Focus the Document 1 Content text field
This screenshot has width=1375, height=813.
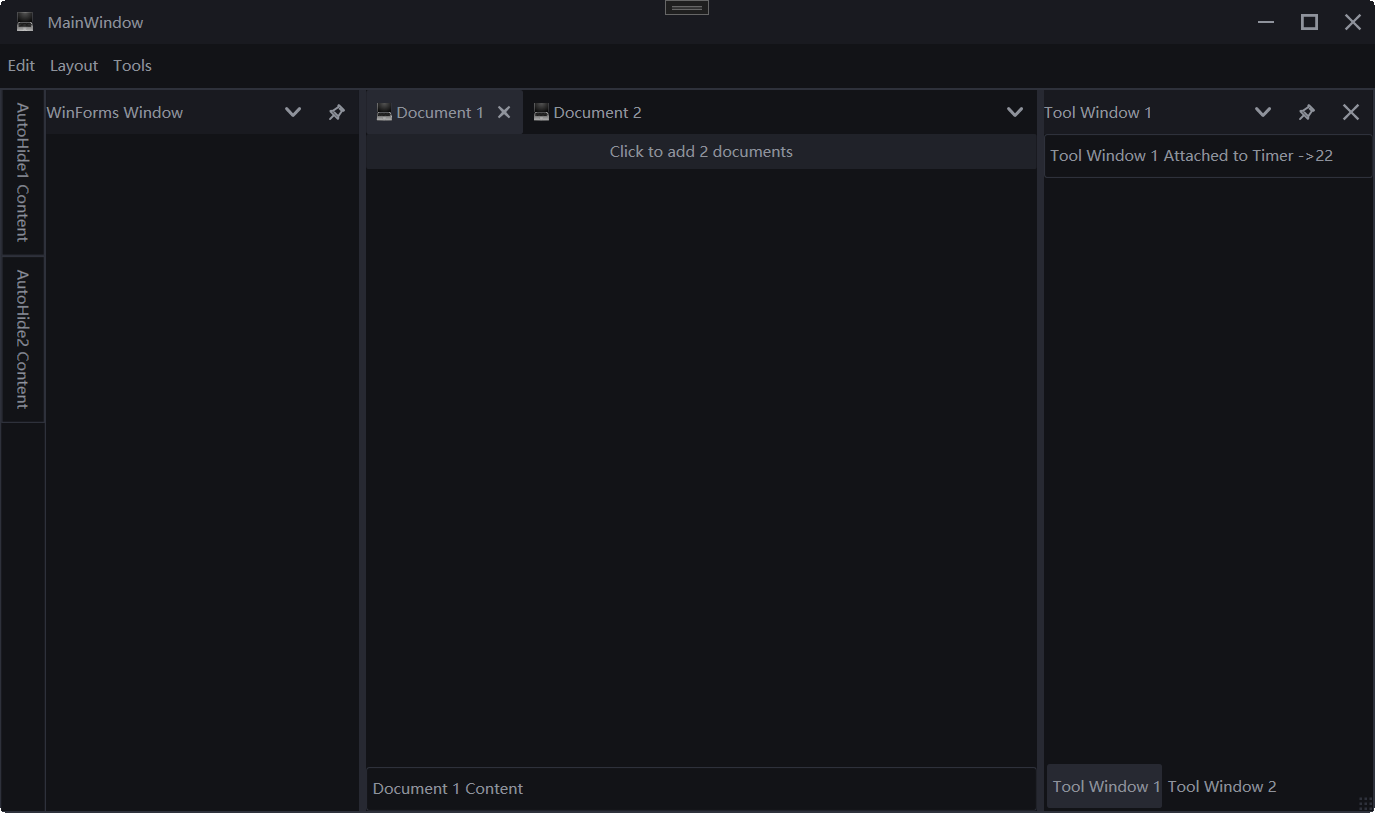point(701,788)
